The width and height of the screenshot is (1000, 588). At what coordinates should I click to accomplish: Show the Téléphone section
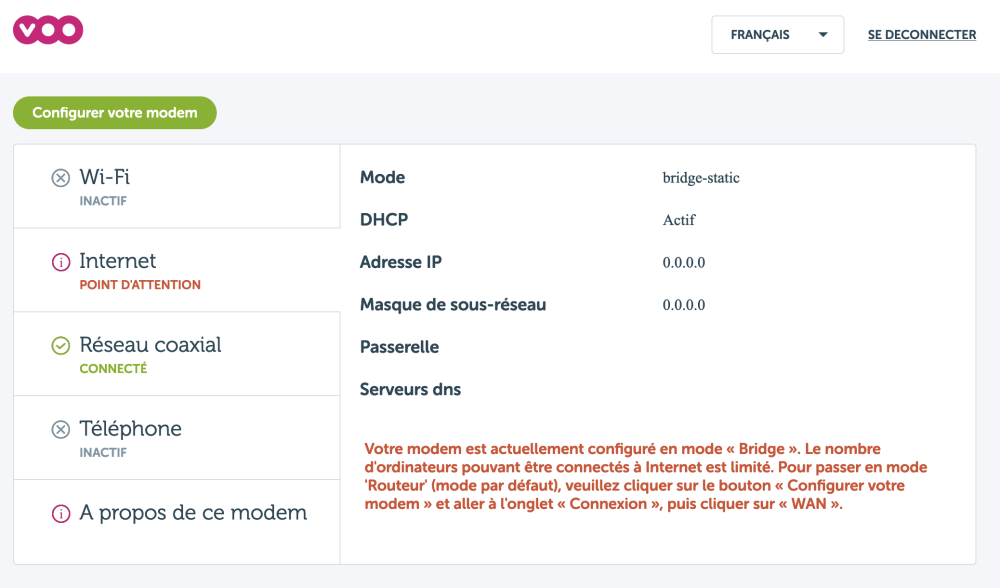[x=176, y=438]
